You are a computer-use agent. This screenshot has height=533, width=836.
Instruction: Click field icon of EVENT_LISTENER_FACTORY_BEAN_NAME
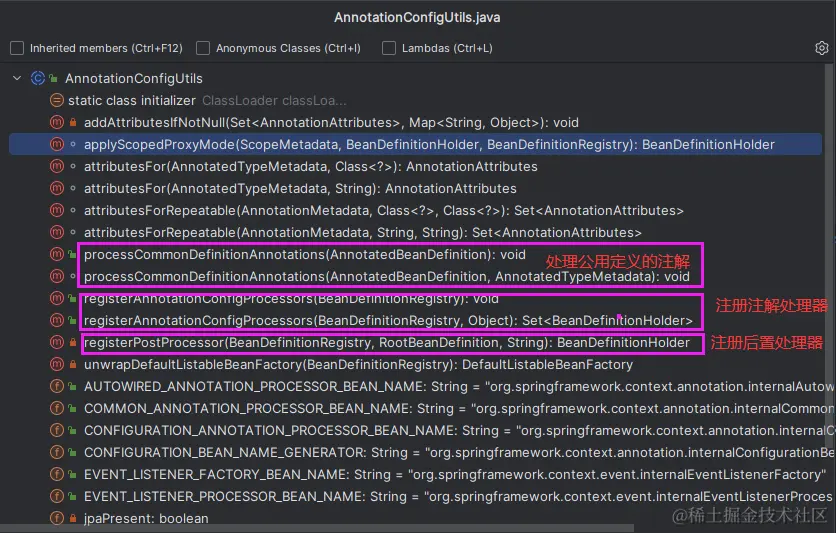pyautogui.click(x=57, y=474)
